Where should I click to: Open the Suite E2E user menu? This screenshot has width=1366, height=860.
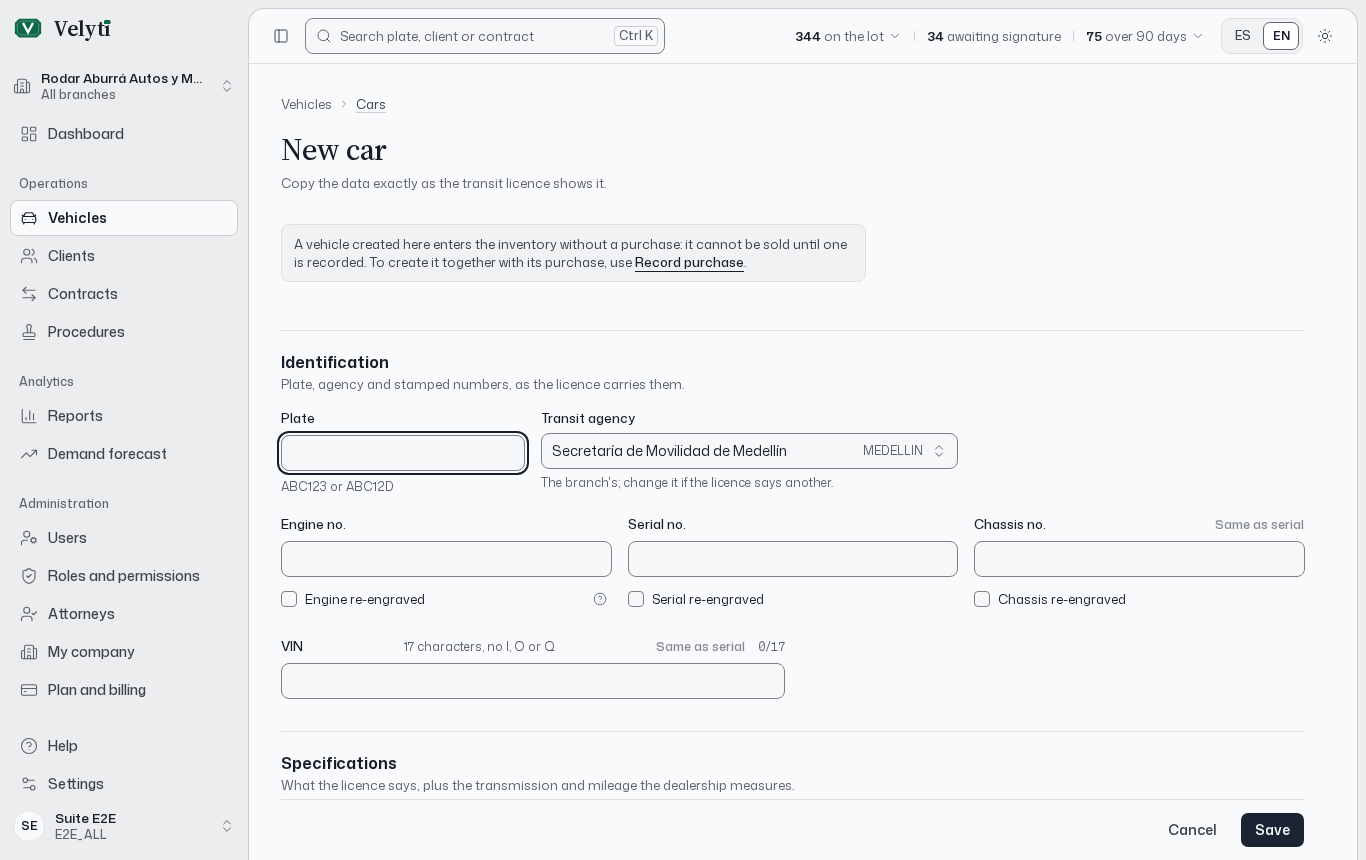pos(124,826)
